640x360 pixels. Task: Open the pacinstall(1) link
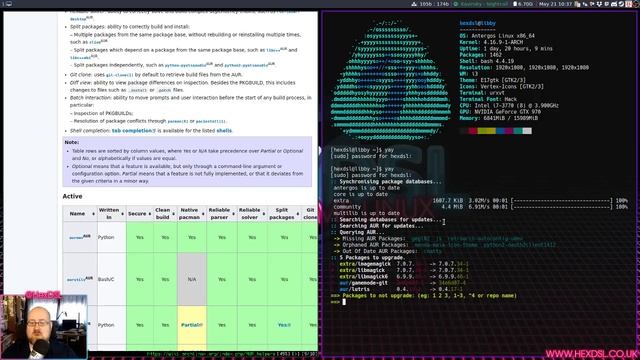point(211,121)
